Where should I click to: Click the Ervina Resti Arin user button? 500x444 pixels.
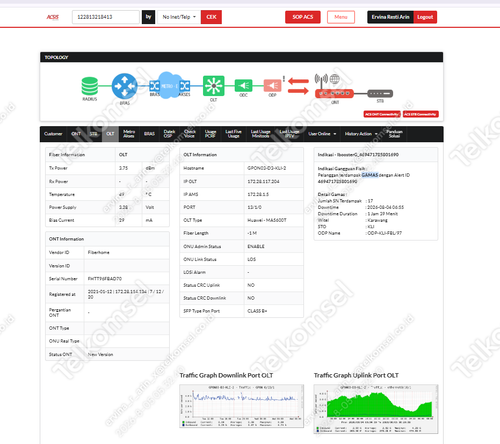(x=390, y=17)
